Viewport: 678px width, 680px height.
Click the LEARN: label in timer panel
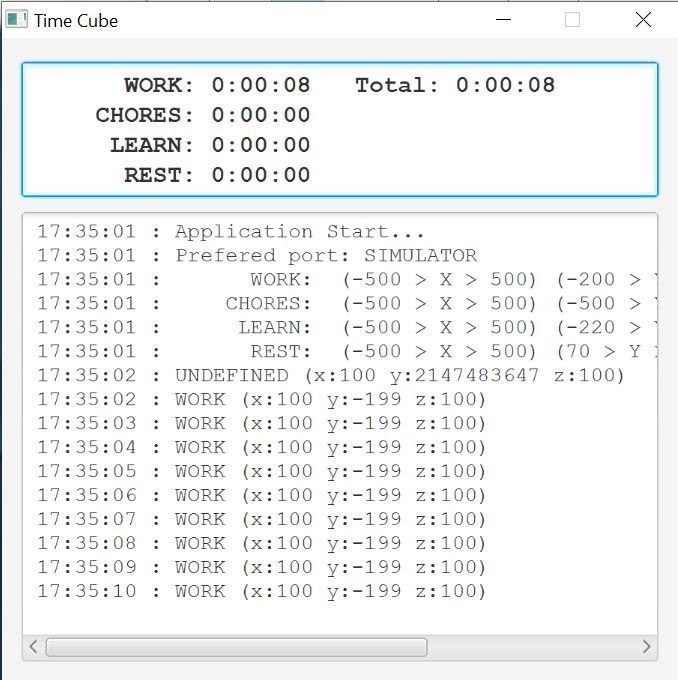click(152, 145)
